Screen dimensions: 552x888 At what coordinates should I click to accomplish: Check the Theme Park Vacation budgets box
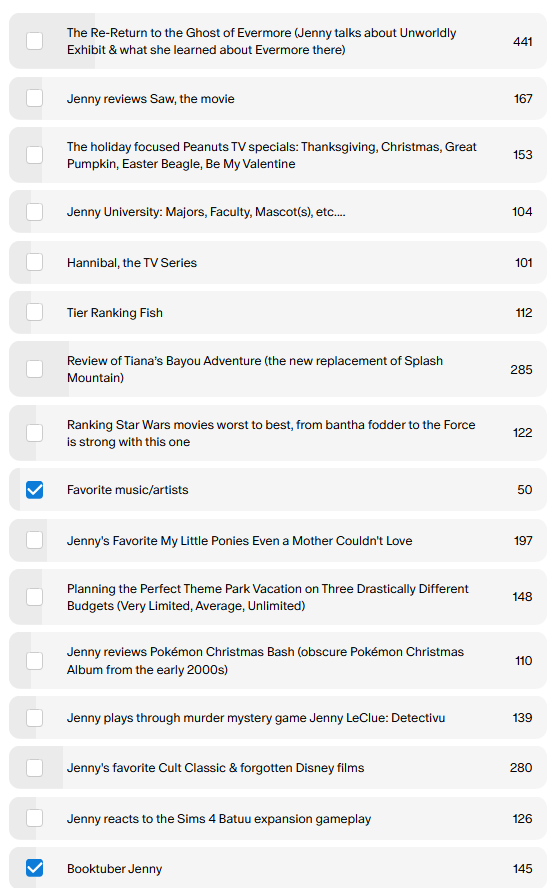coord(35,597)
